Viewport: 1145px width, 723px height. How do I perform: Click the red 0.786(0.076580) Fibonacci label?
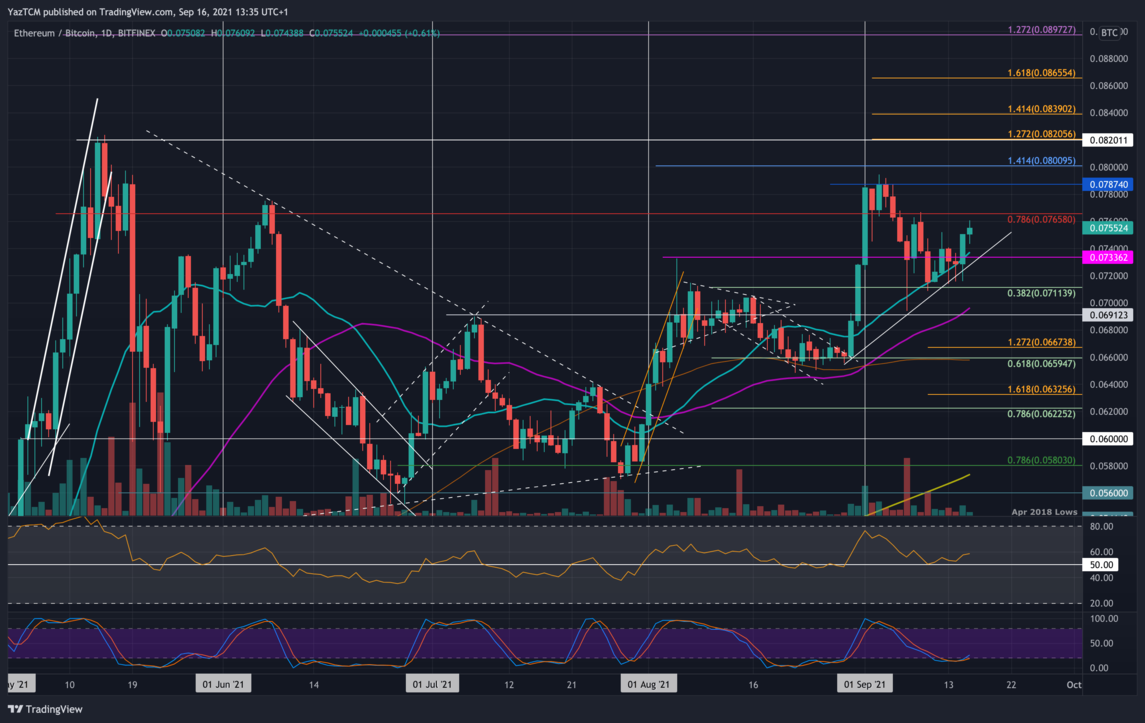pos(1039,218)
